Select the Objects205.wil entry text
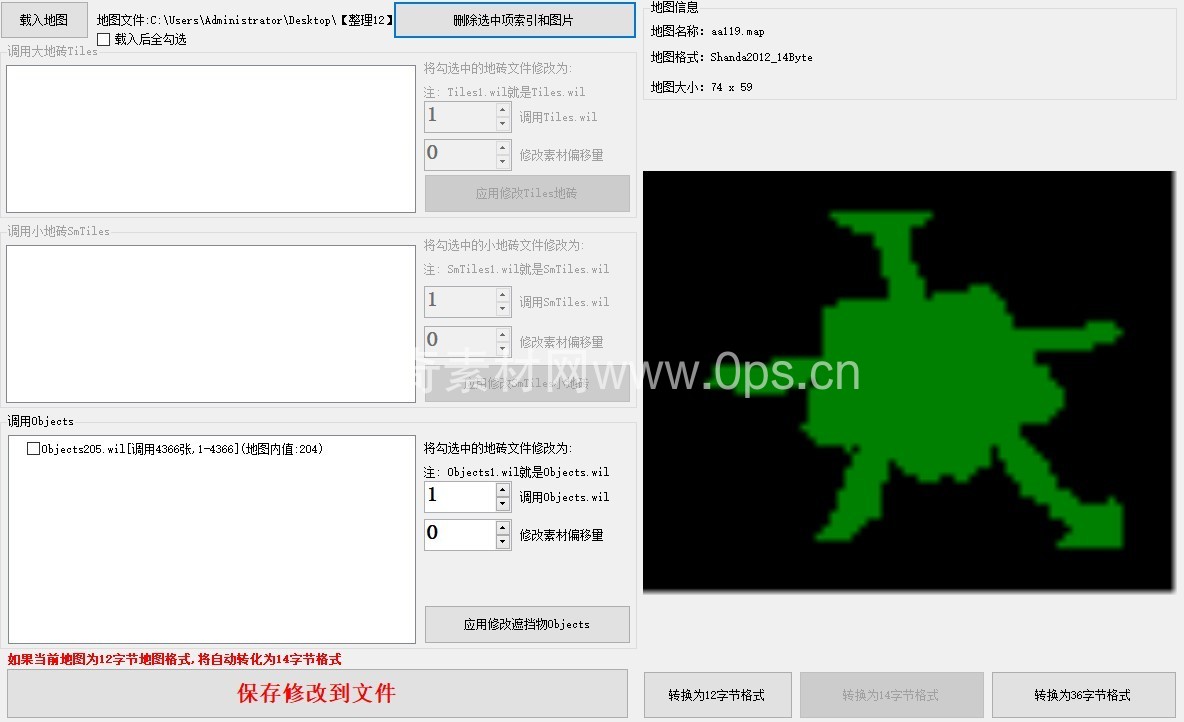This screenshot has height=722, width=1184. pyautogui.click(x=182, y=450)
